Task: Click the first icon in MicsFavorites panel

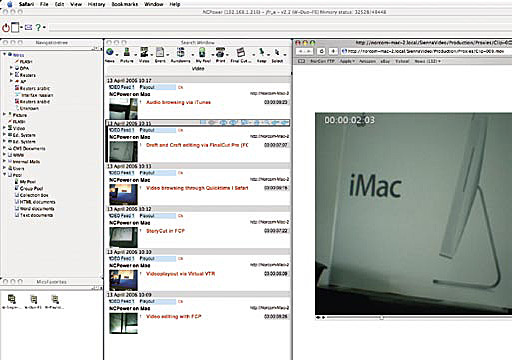Action: pyautogui.click(x=12, y=299)
